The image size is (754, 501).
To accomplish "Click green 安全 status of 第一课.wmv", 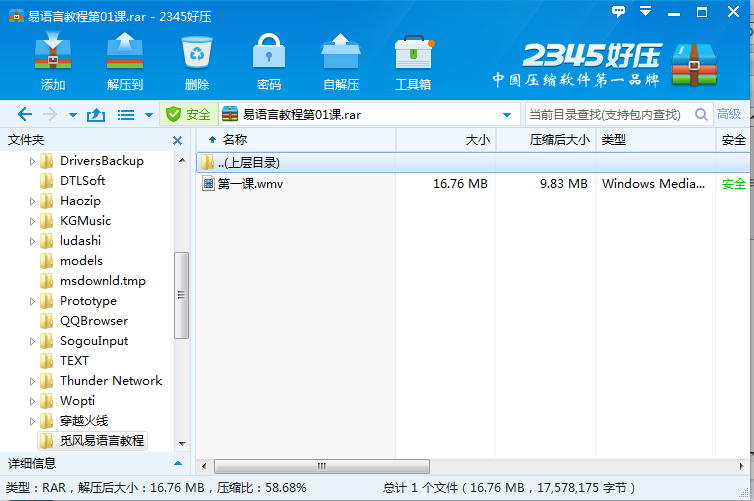I will [x=734, y=184].
